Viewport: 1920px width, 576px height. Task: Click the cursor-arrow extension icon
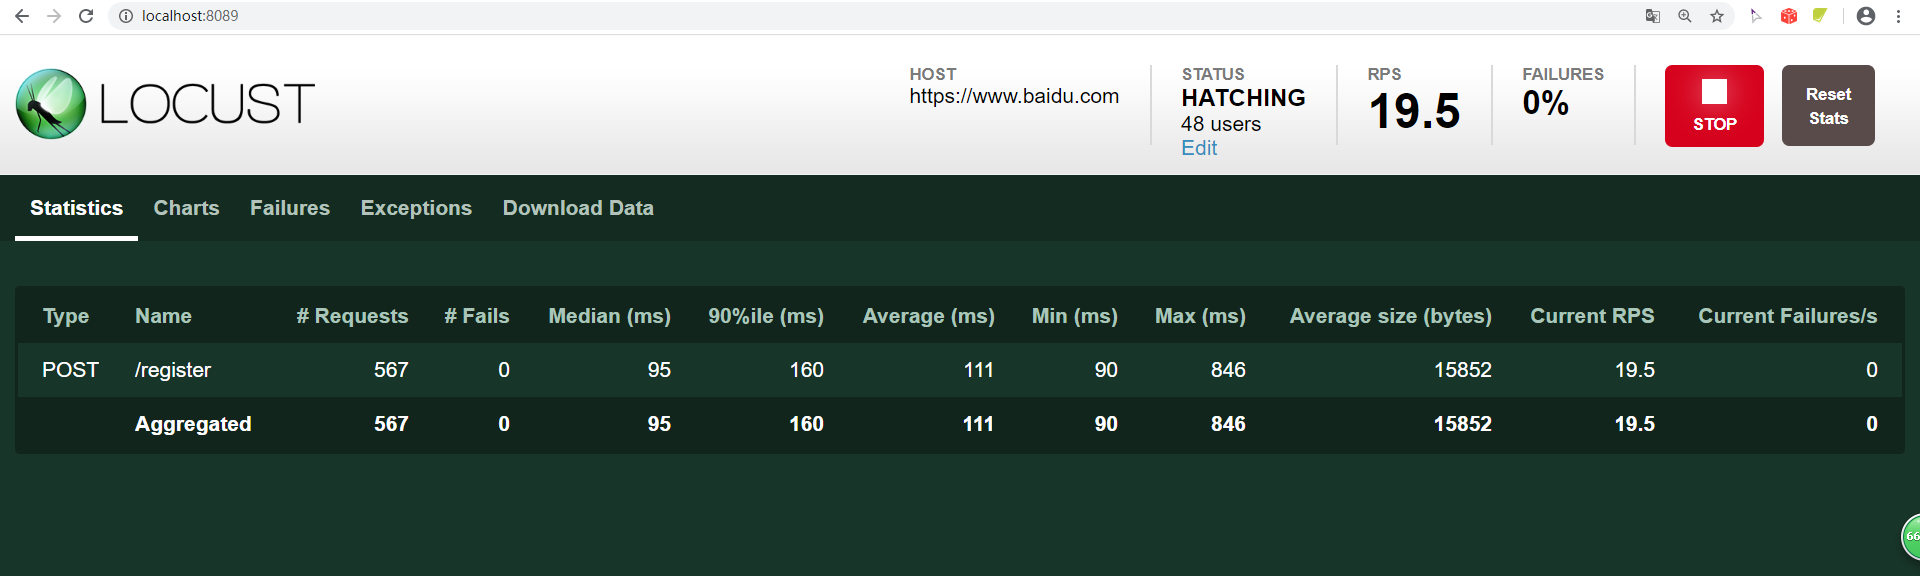1756,16
